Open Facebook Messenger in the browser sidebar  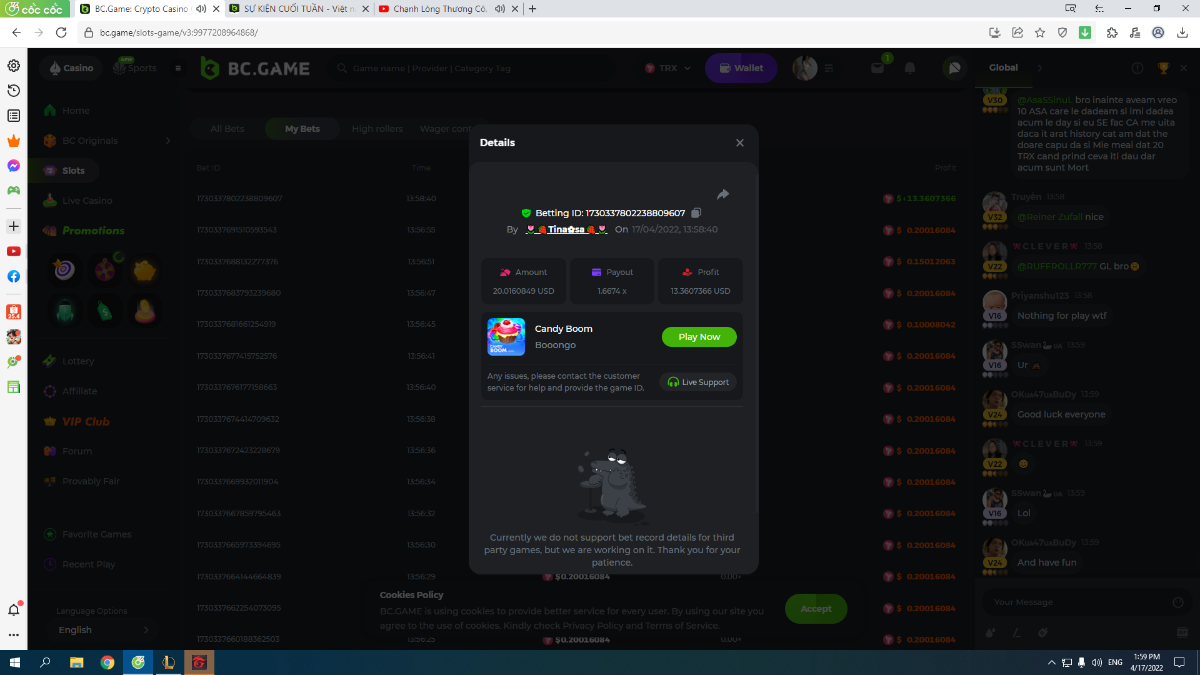[x=14, y=166]
